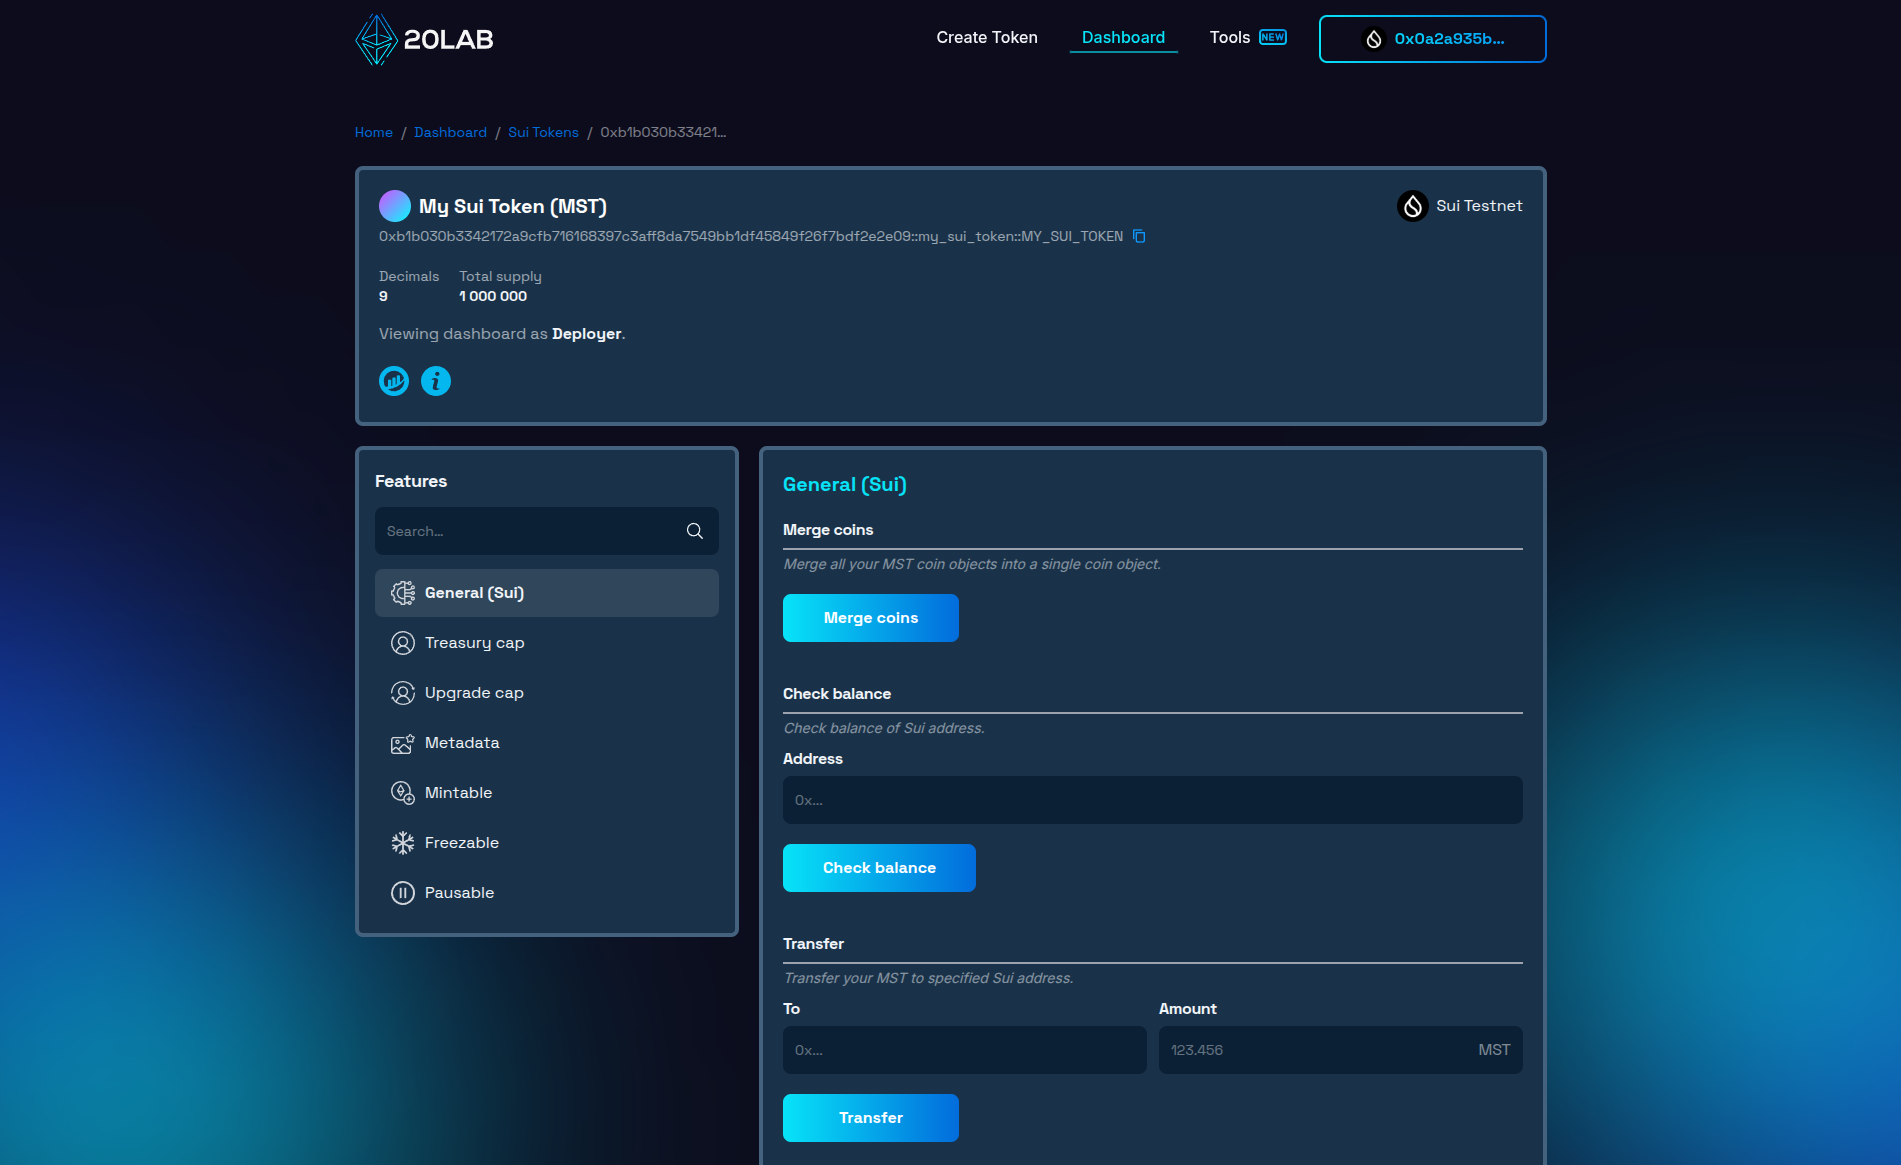Focus the Transfer Amount field
The image size is (1901, 1165).
(x=1340, y=1050)
